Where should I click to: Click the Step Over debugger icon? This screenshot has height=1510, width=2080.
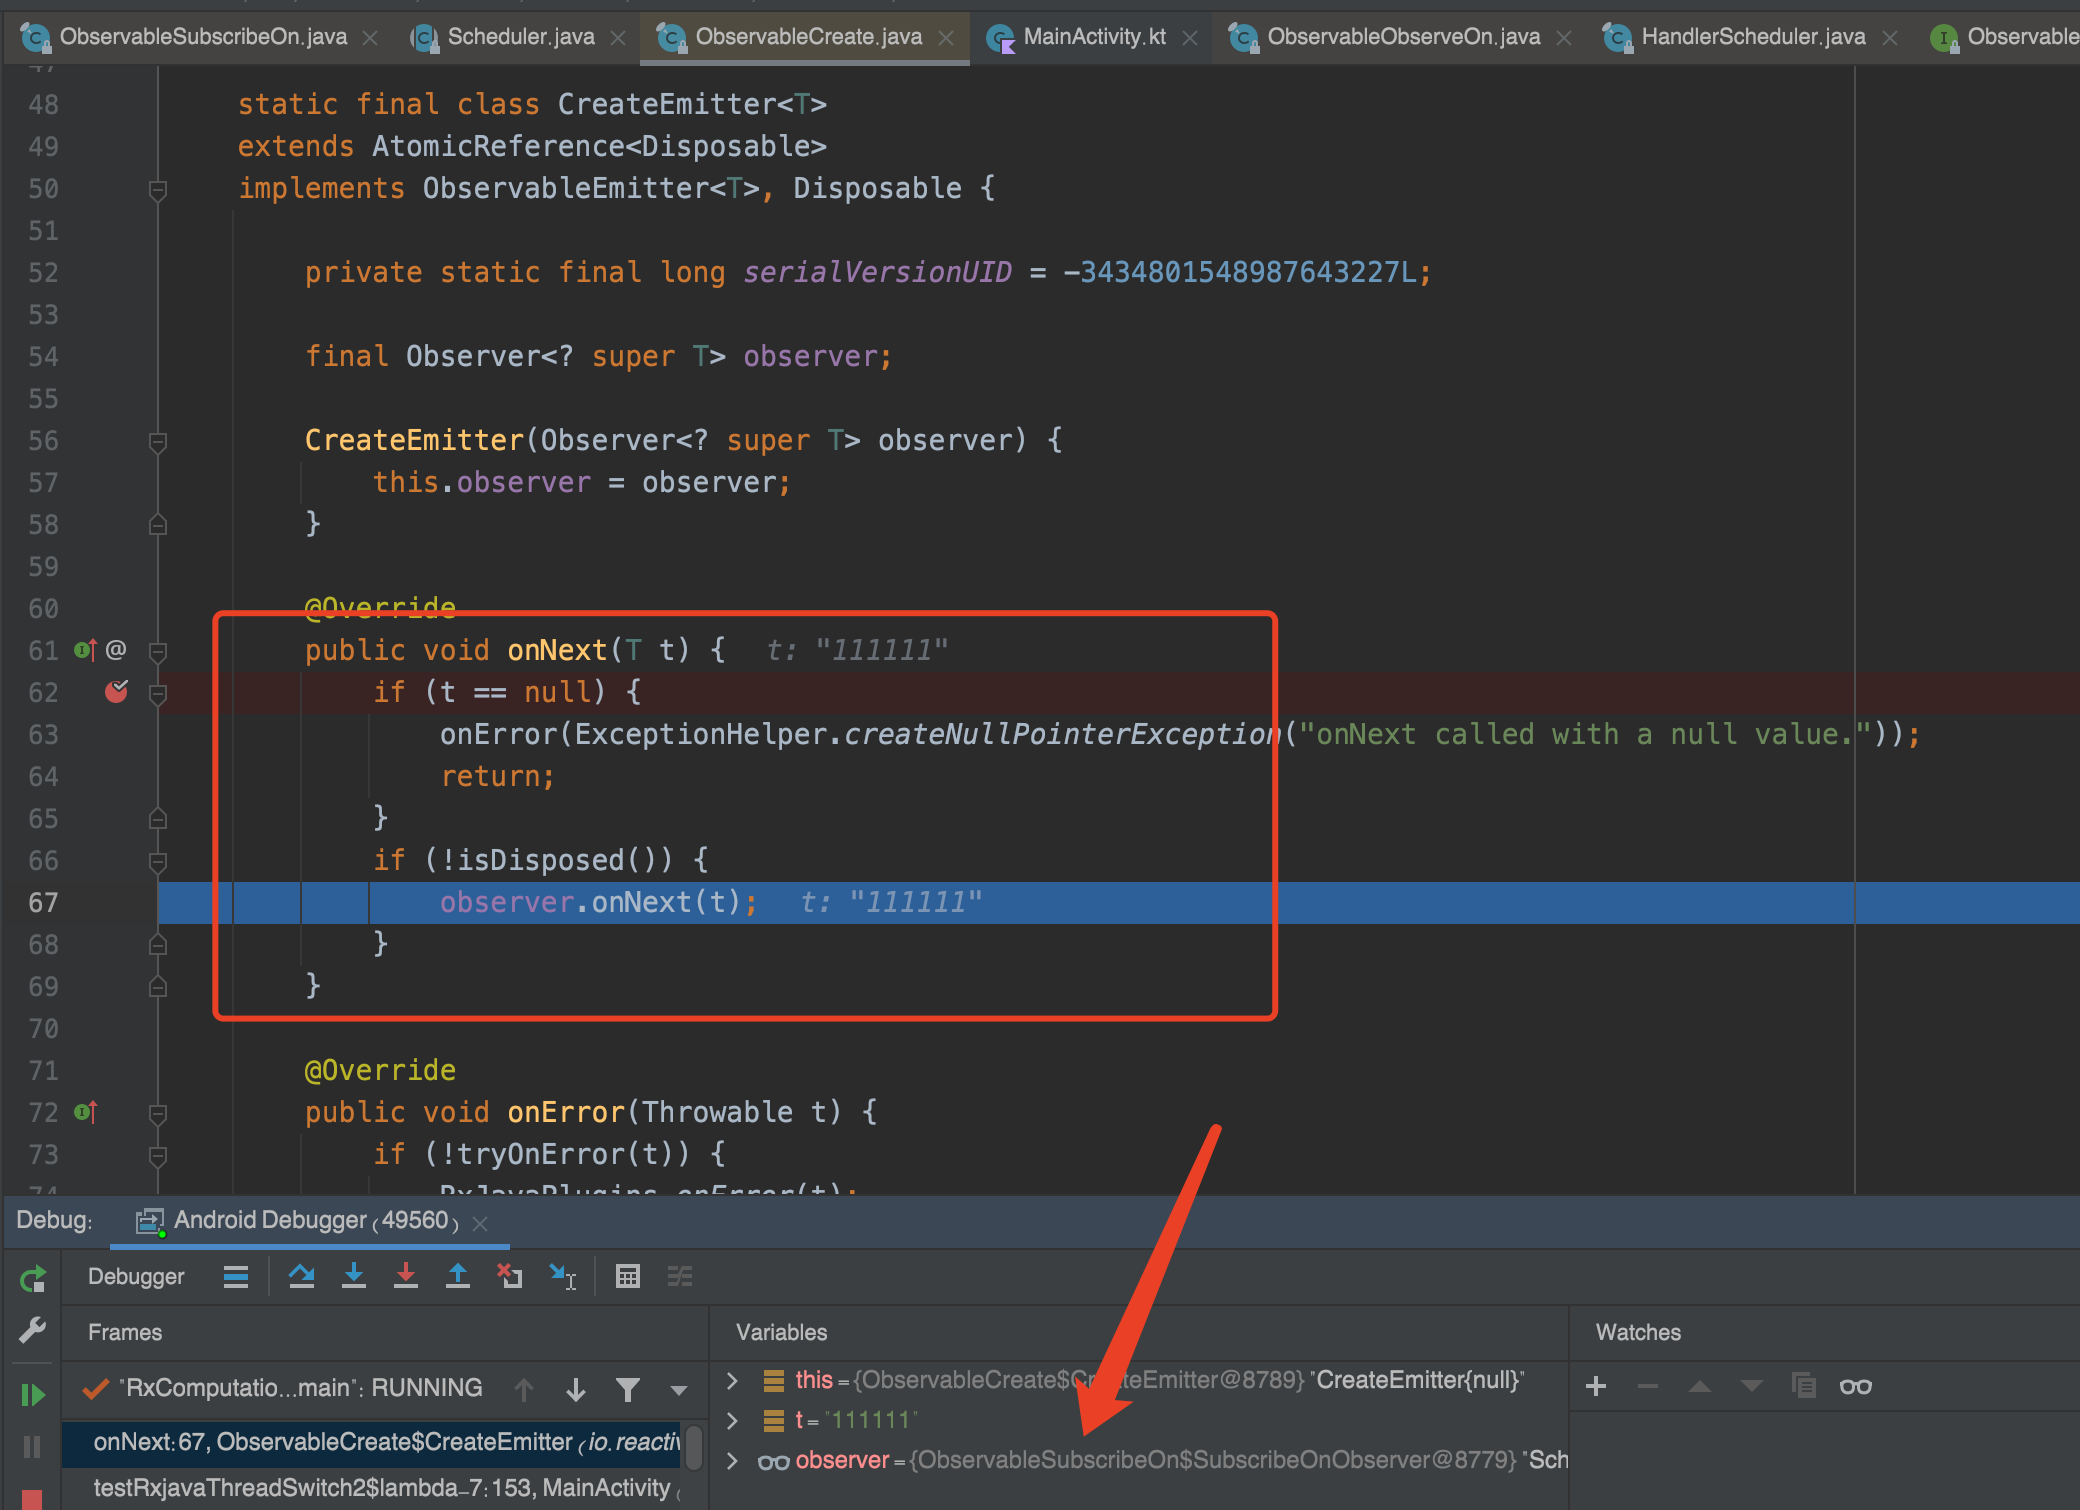pos(302,1276)
